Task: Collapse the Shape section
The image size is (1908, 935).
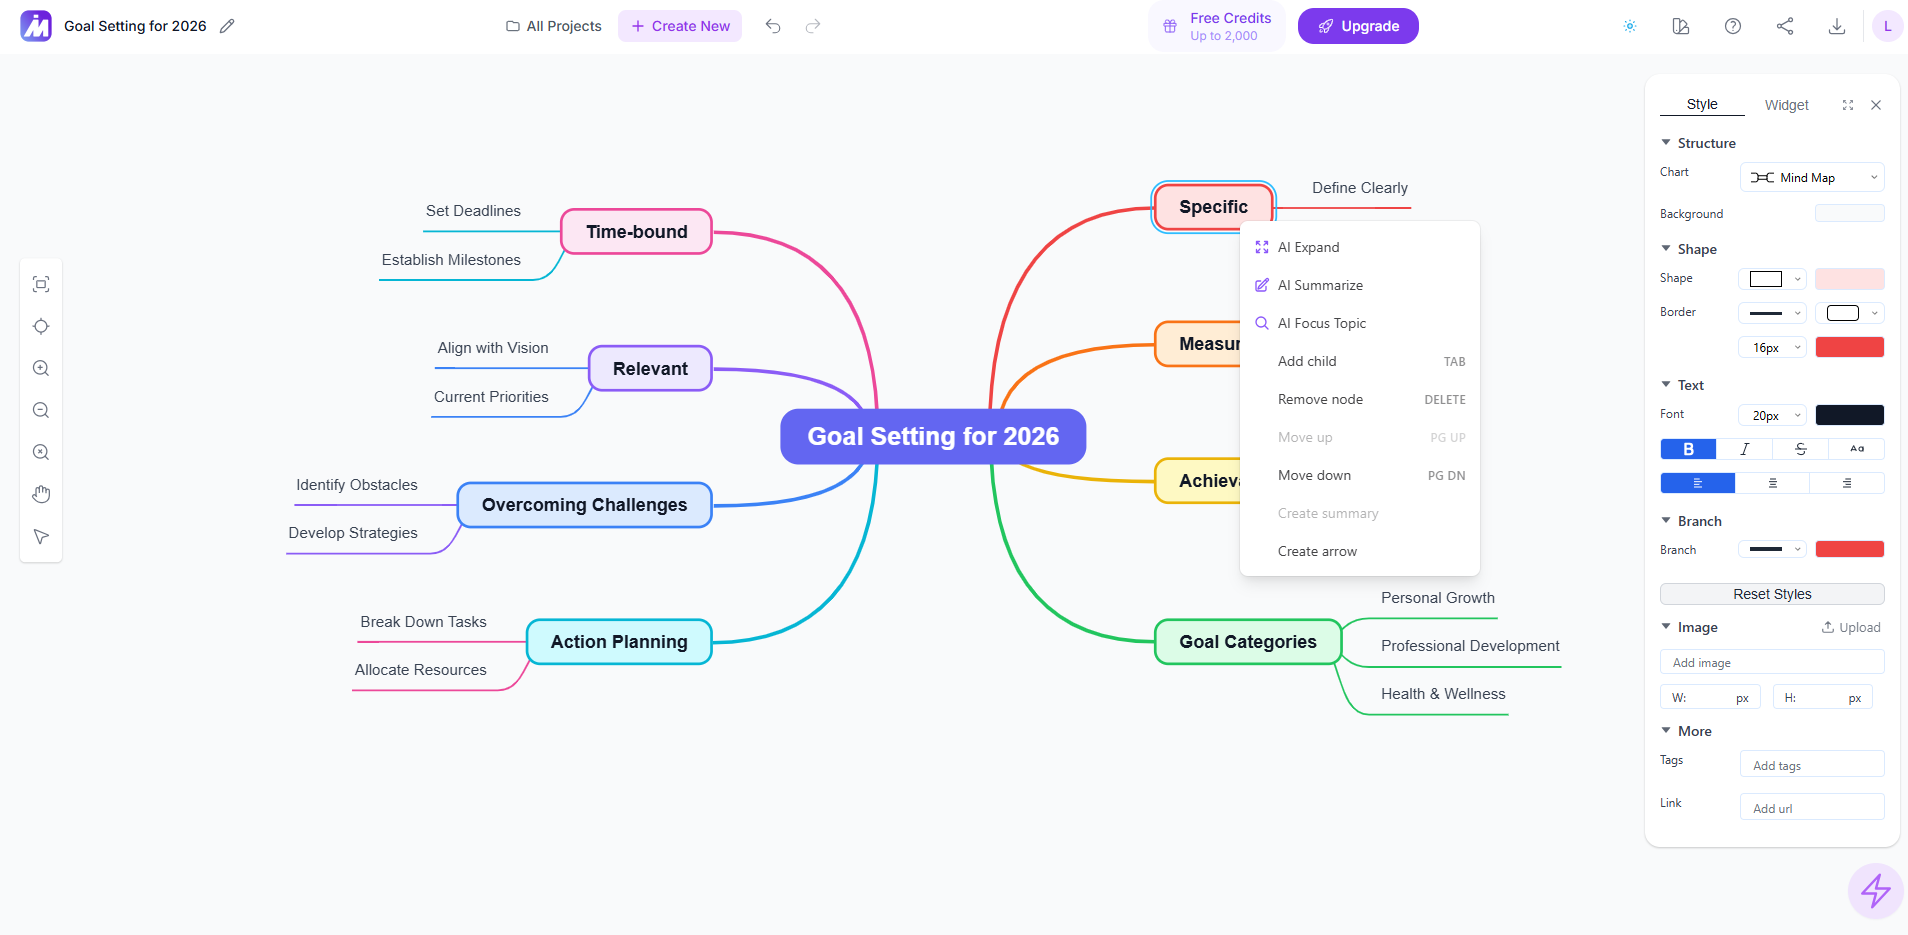Action: pos(1665,248)
